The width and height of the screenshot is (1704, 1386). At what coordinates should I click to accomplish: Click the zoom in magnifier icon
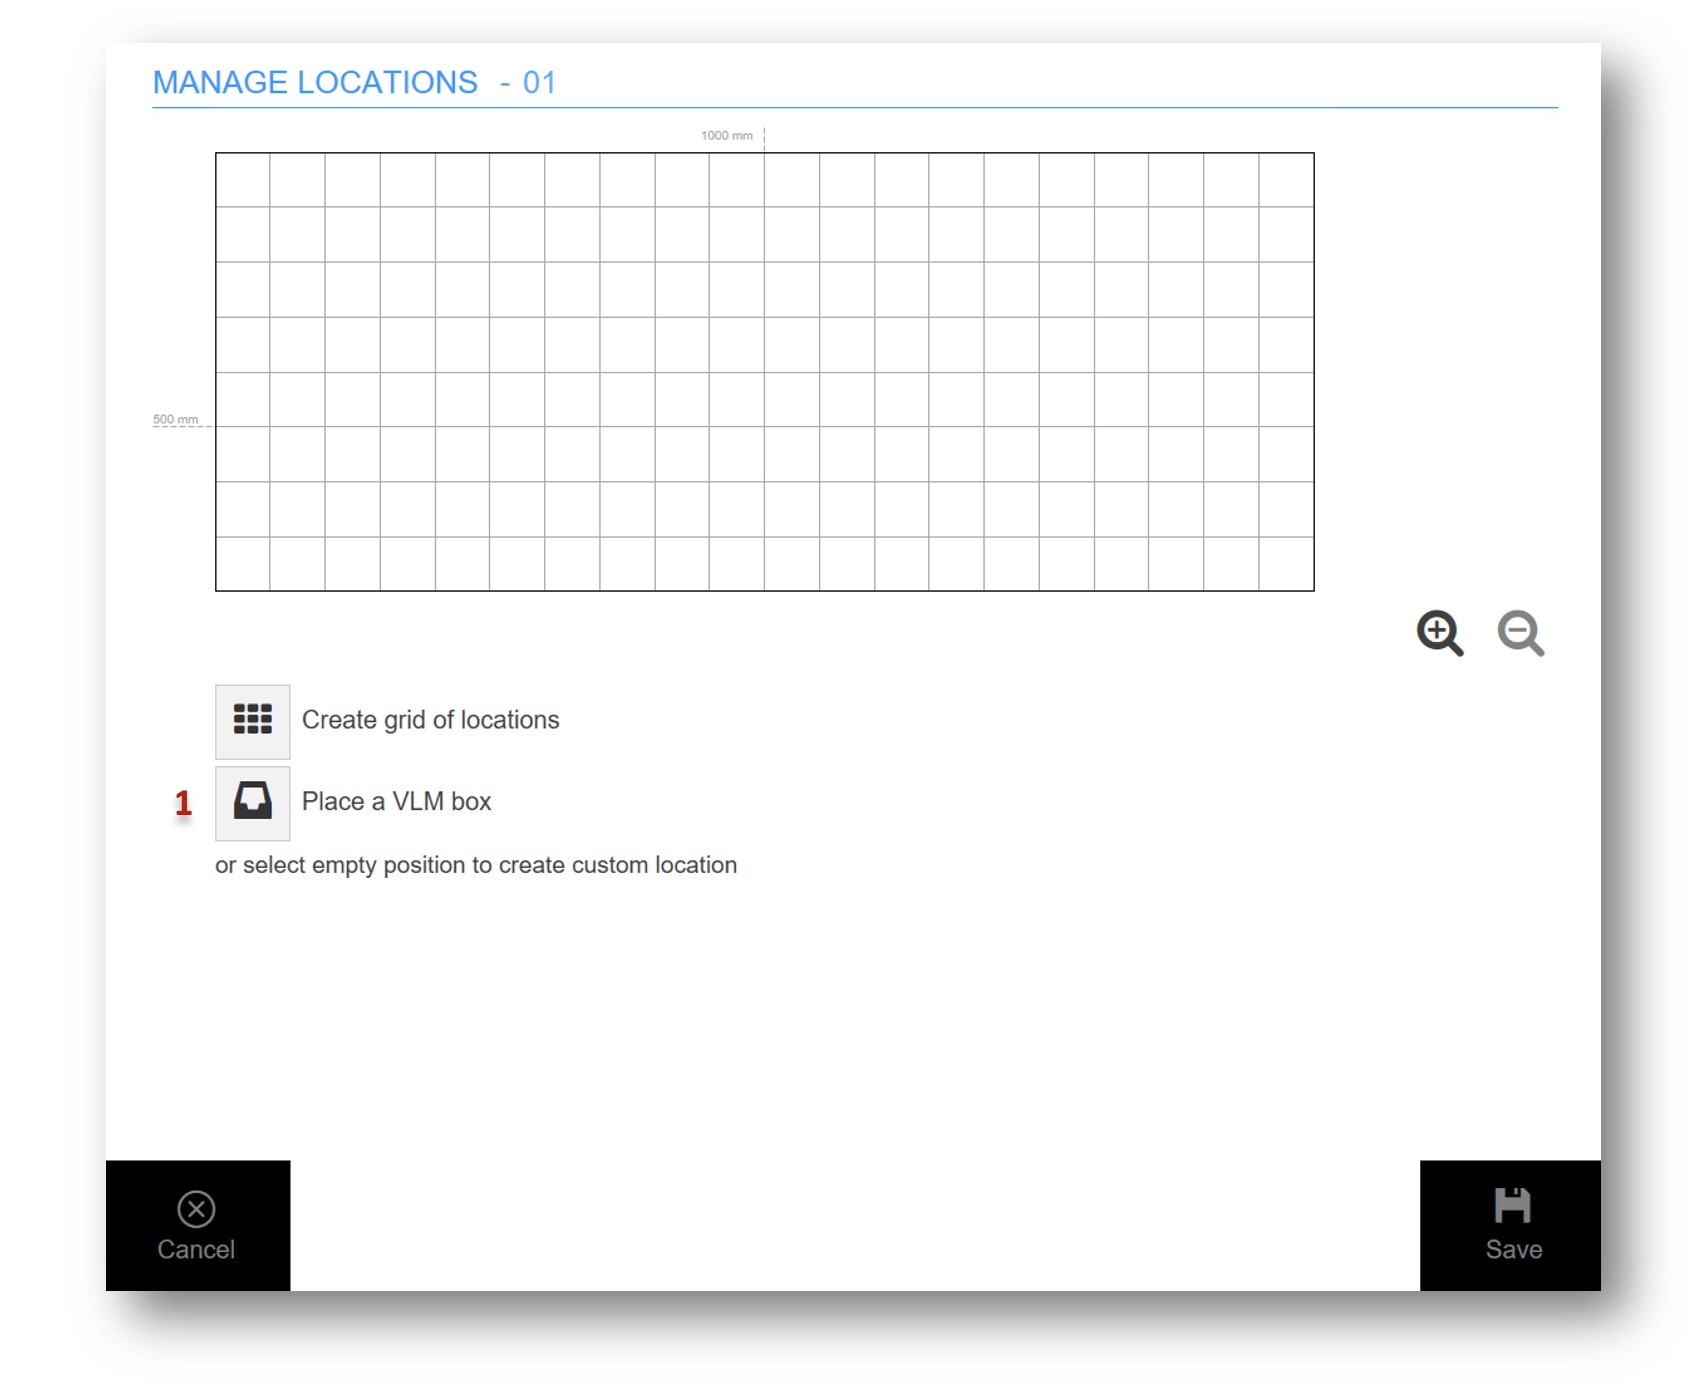coord(1439,633)
